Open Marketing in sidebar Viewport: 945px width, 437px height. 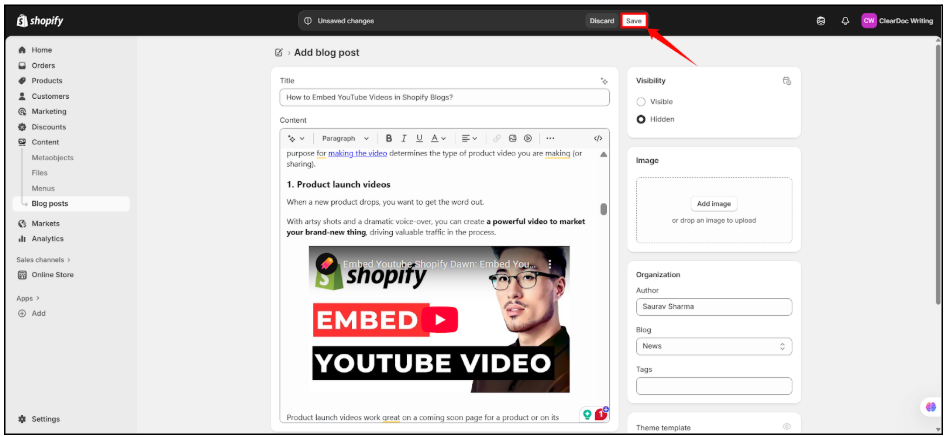[49, 112]
